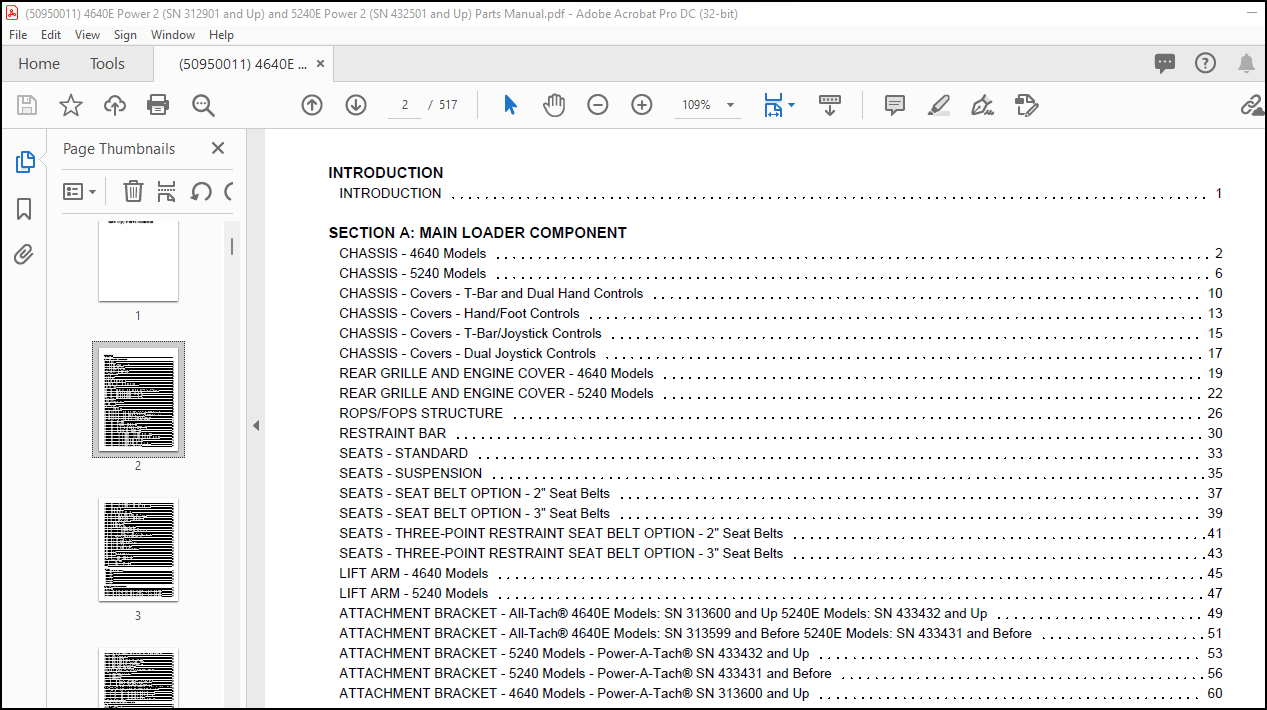Image resolution: width=1267 pixels, height=710 pixels.
Task: Open ROPS/FOPS STRUCTURE entry
Action: (421, 413)
